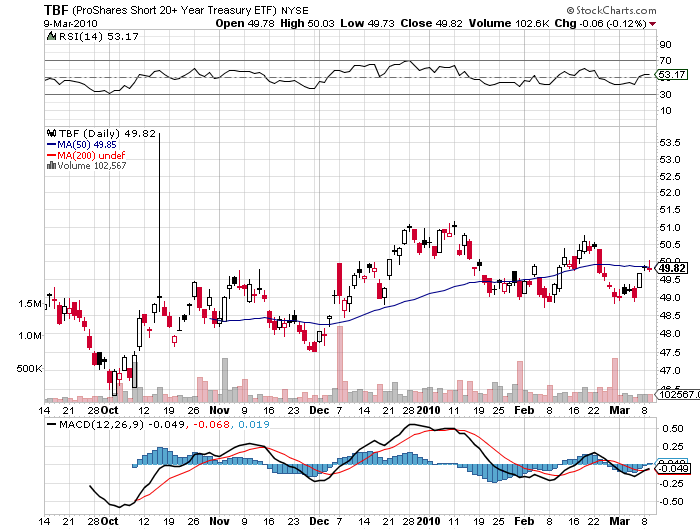Click the boxed 102567.0 volume value on the axis
Image resolution: width=700 pixels, height=530 pixels.
tap(679, 394)
